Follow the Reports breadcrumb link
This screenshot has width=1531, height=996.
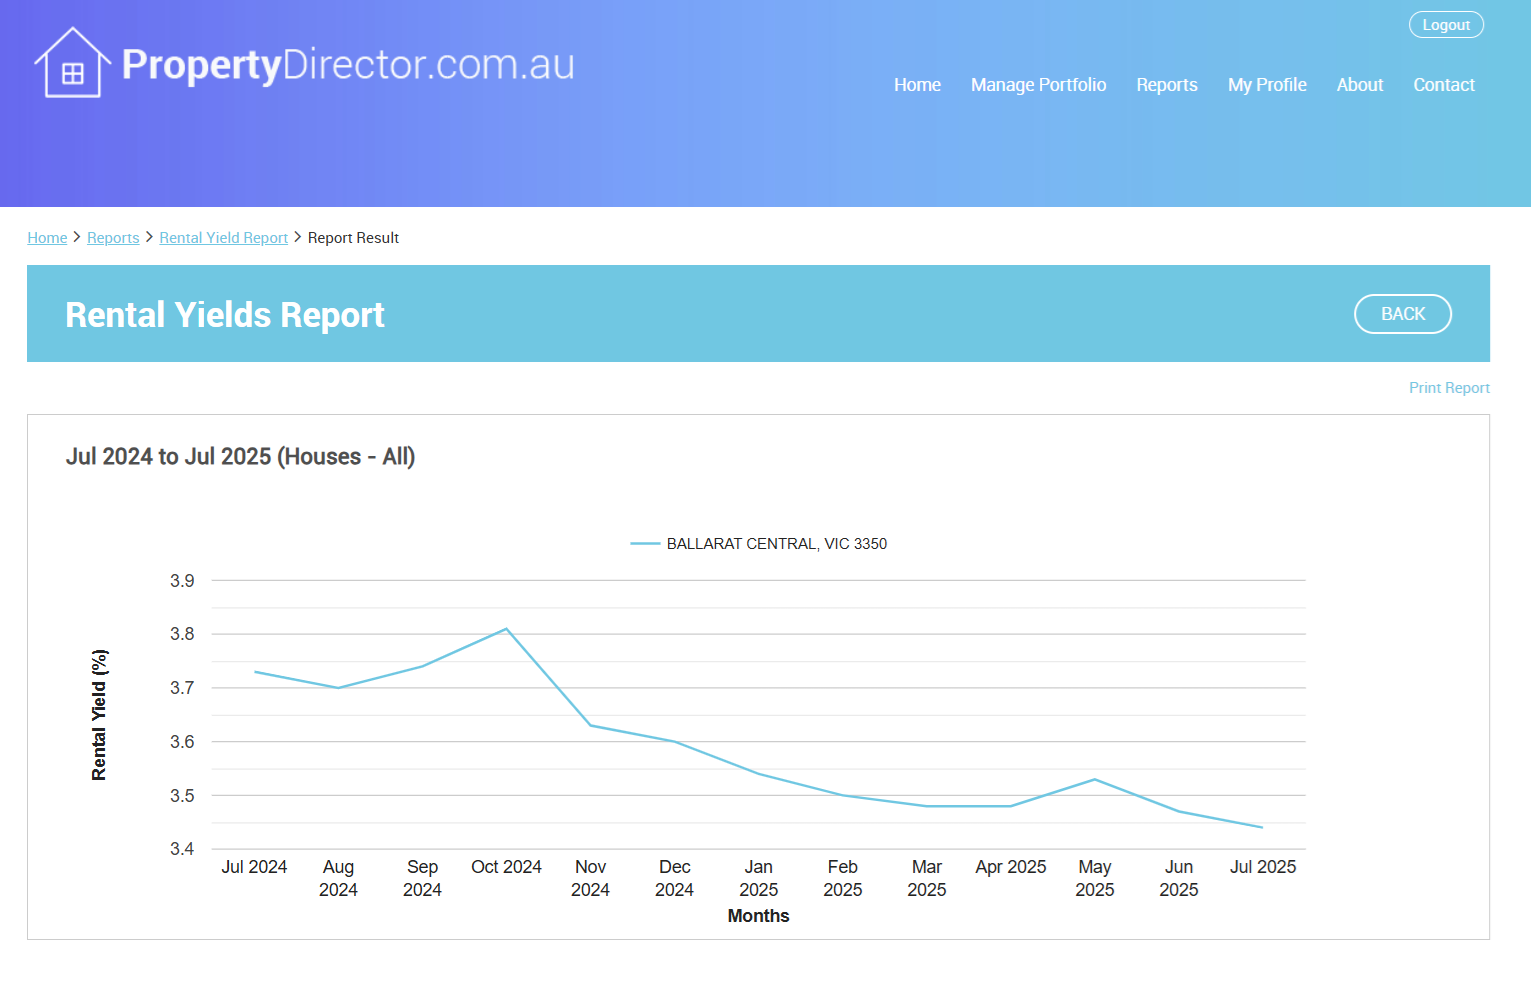[x=113, y=238]
